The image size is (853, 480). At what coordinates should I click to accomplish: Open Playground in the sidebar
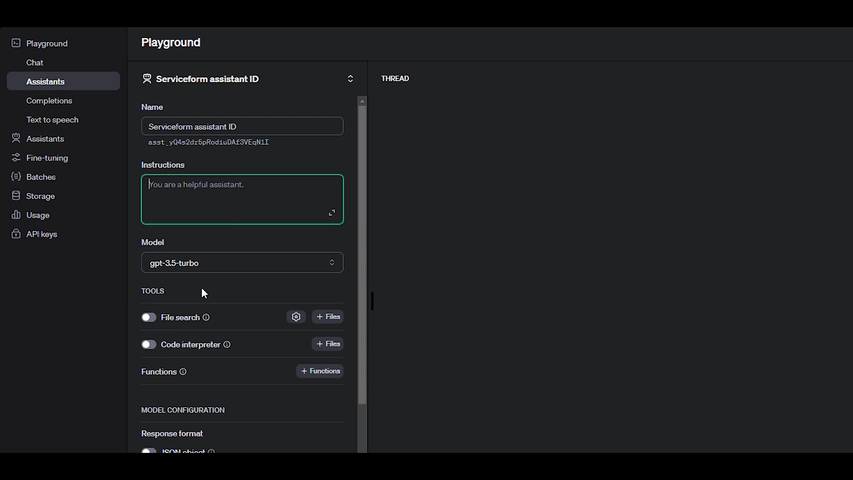[47, 43]
